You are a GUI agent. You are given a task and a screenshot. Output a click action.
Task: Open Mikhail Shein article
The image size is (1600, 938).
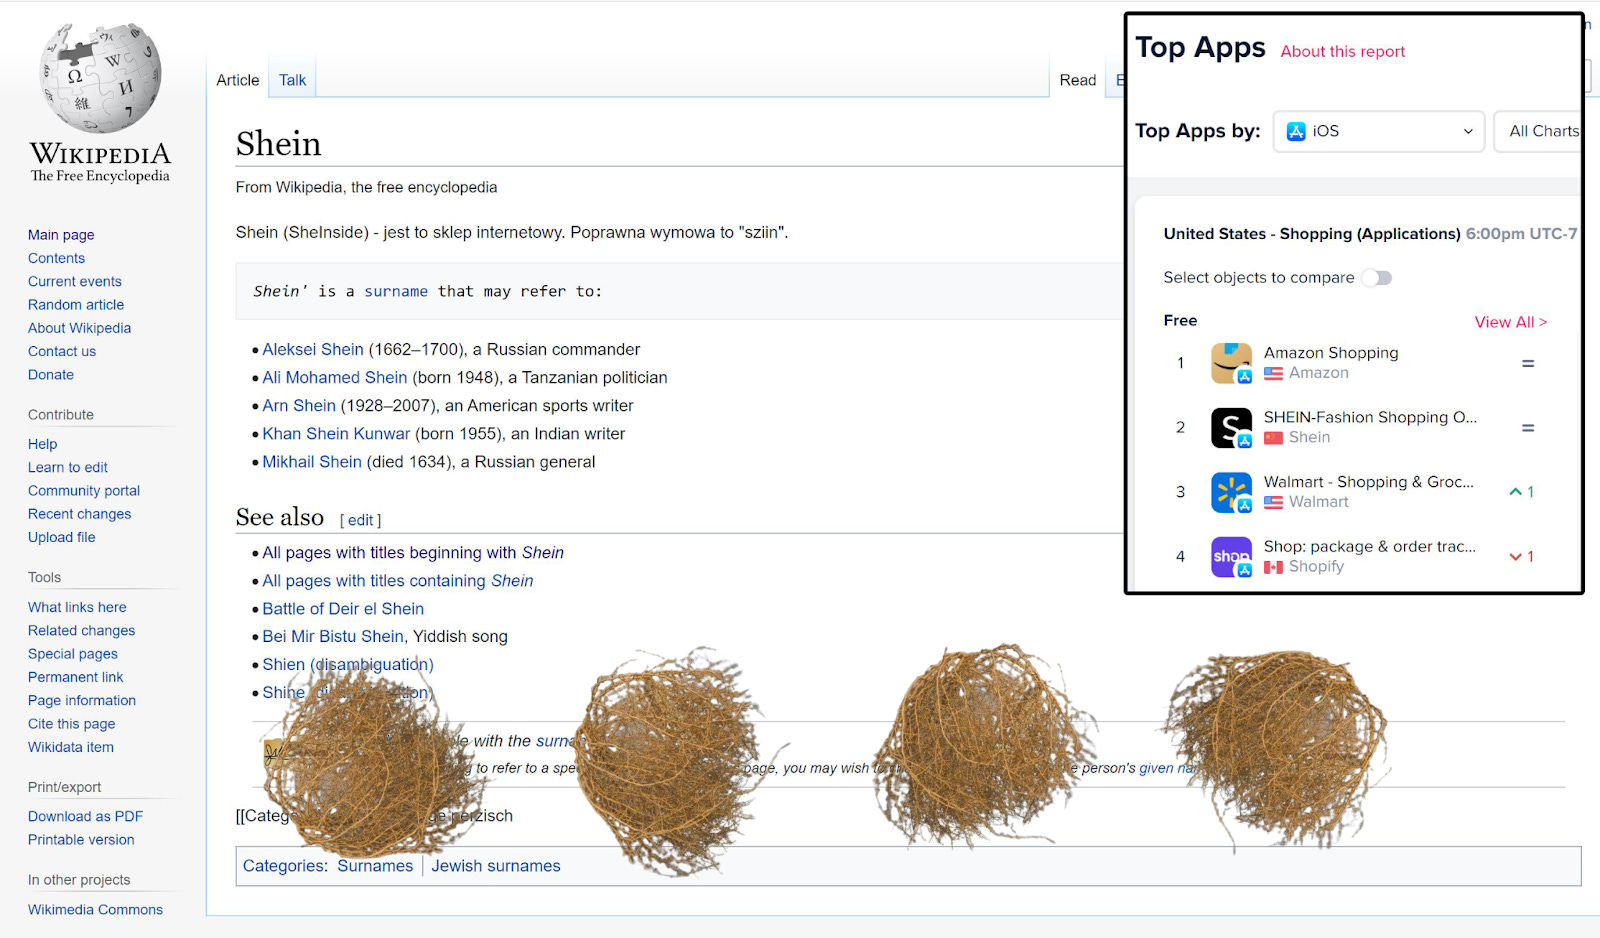(312, 461)
